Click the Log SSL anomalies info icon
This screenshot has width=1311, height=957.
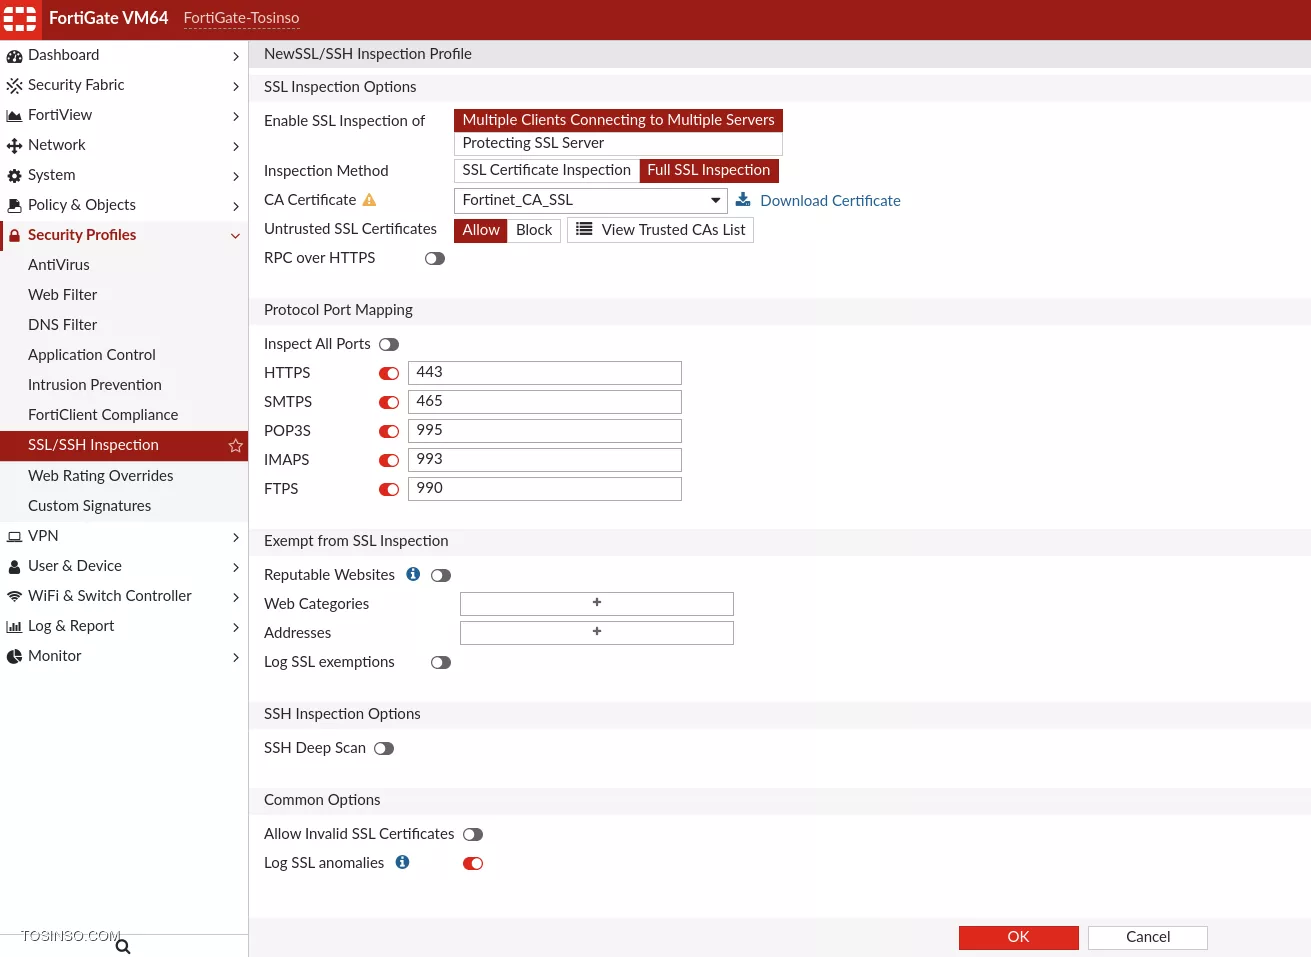coord(402,862)
